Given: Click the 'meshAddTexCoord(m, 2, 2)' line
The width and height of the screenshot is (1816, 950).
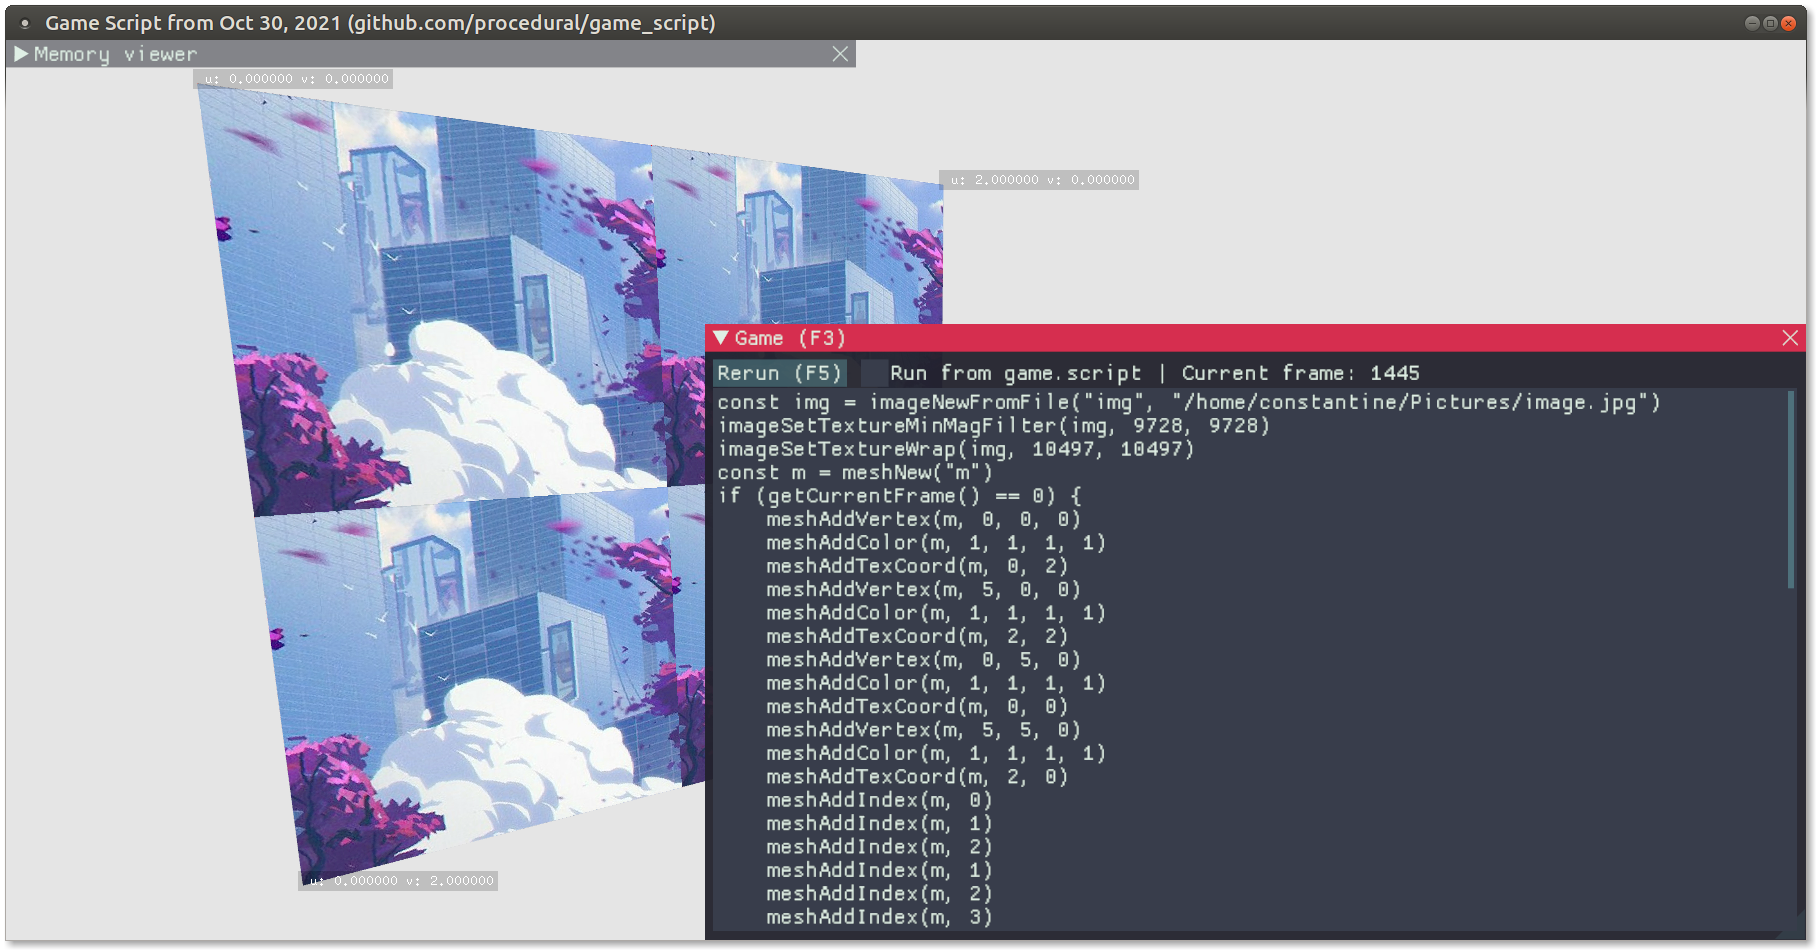Looking at the screenshot, I should (x=918, y=636).
